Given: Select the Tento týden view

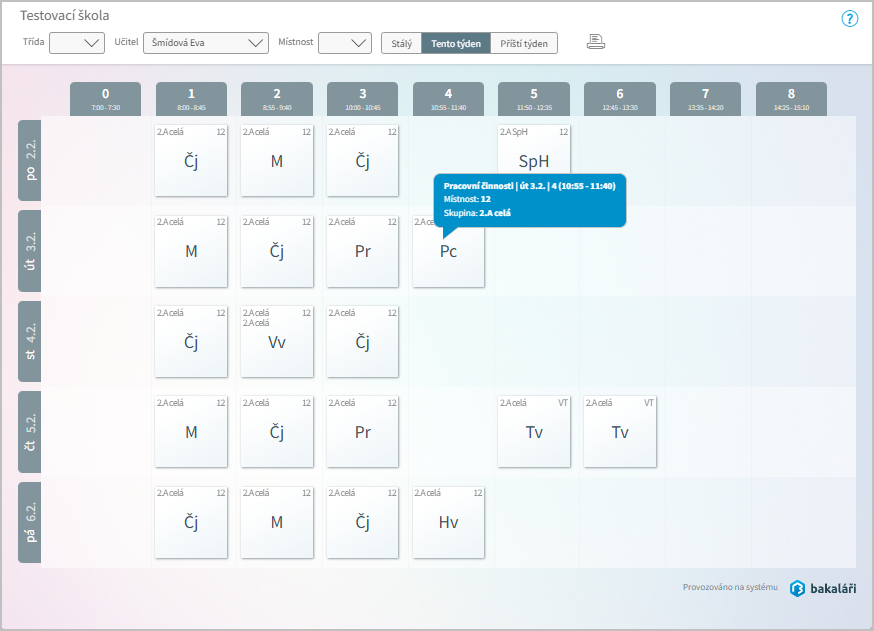Looking at the screenshot, I should click(x=456, y=43).
